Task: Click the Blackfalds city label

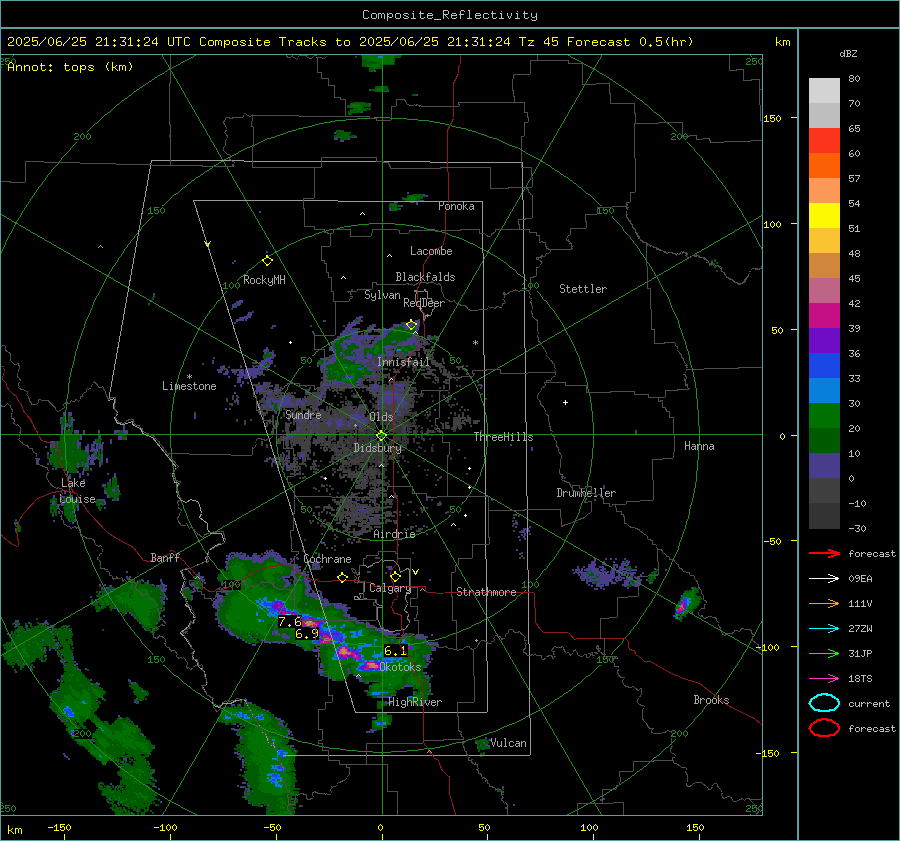Action: [425, 277]
